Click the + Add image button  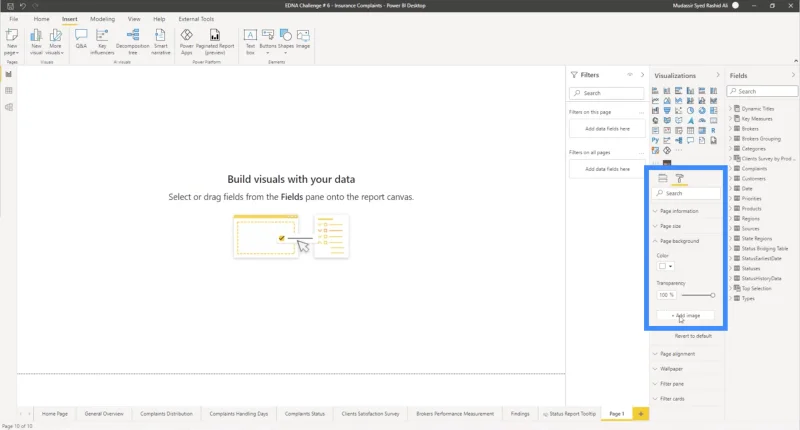tap(685, 316)
